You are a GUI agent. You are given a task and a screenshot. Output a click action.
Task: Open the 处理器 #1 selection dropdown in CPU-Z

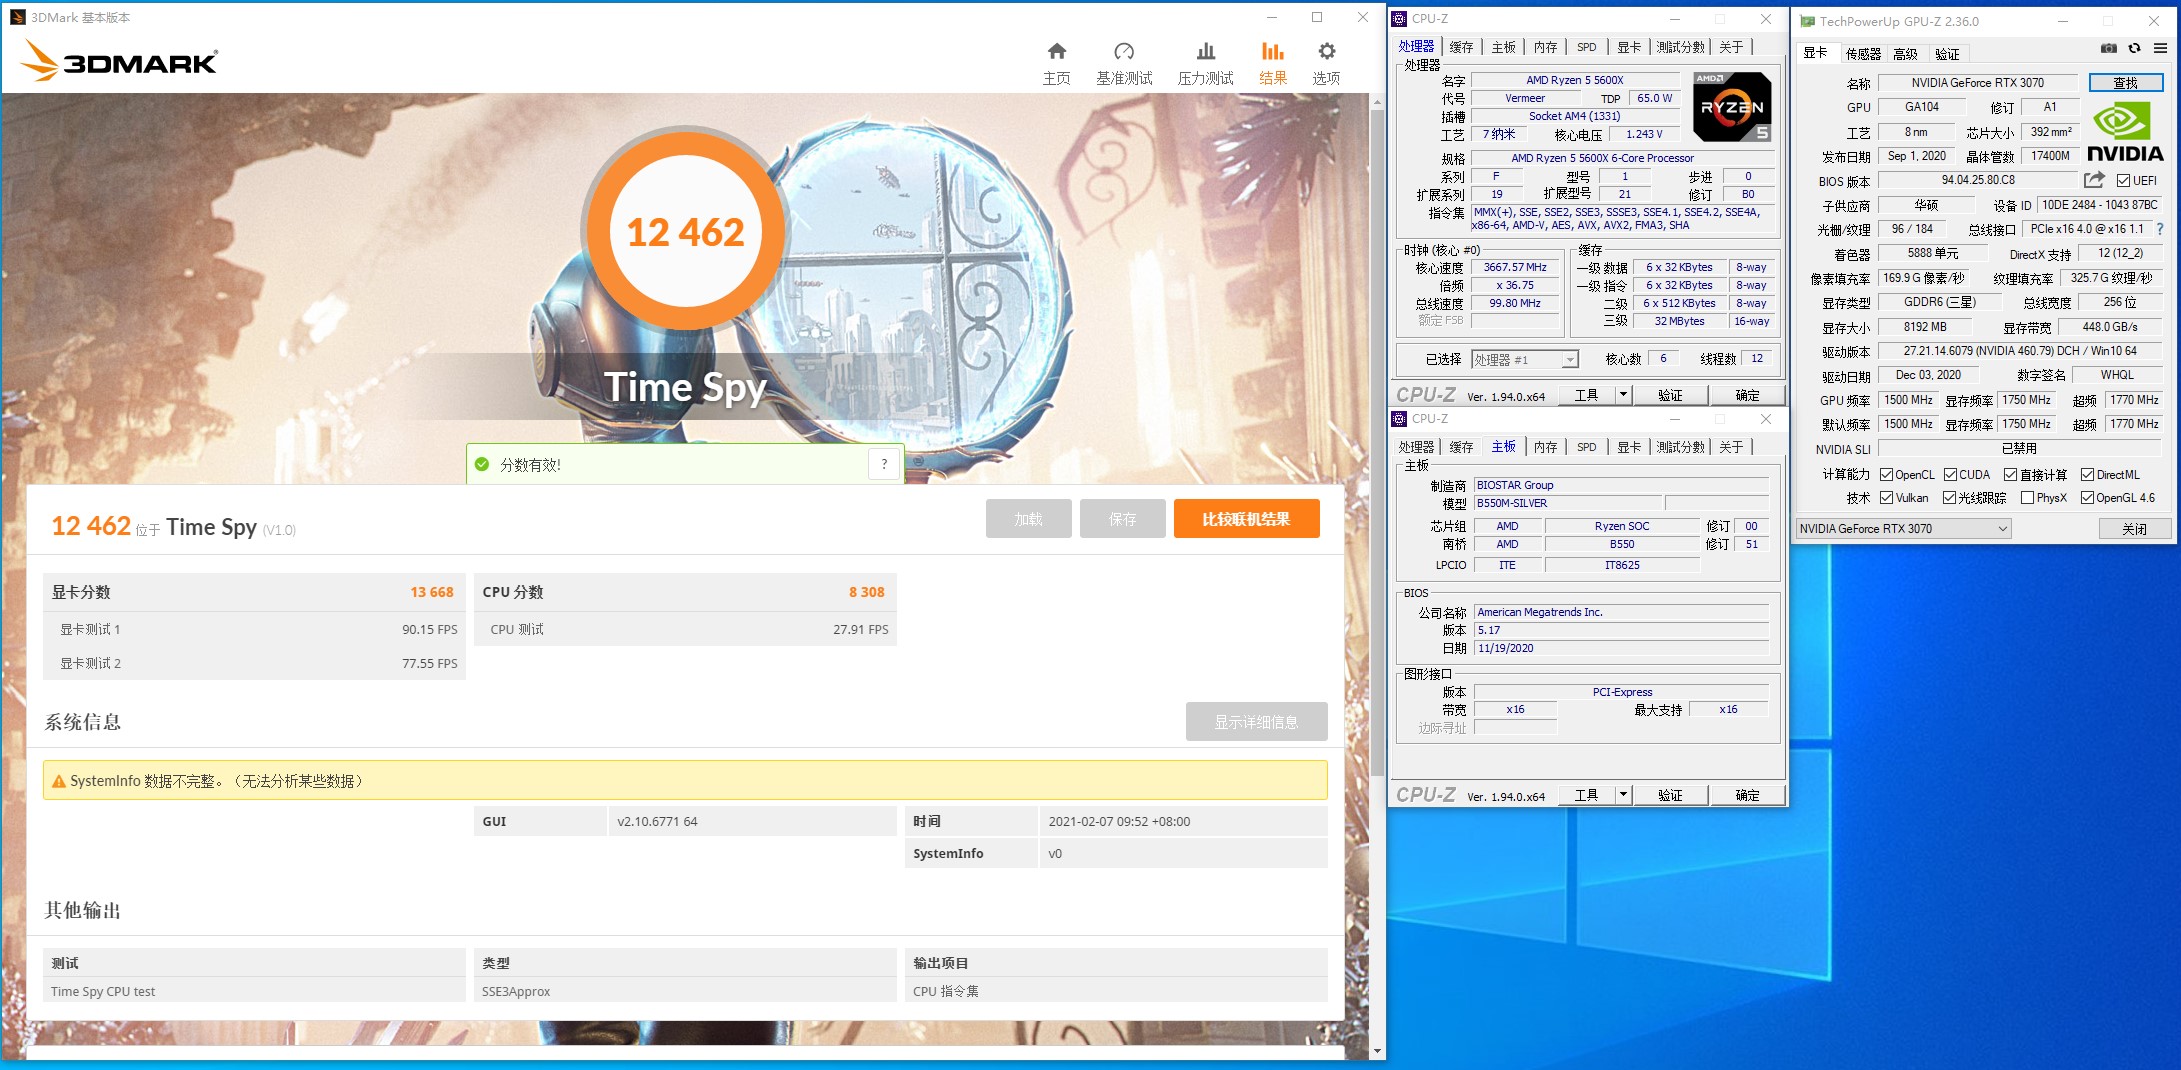pos(1524,360)
